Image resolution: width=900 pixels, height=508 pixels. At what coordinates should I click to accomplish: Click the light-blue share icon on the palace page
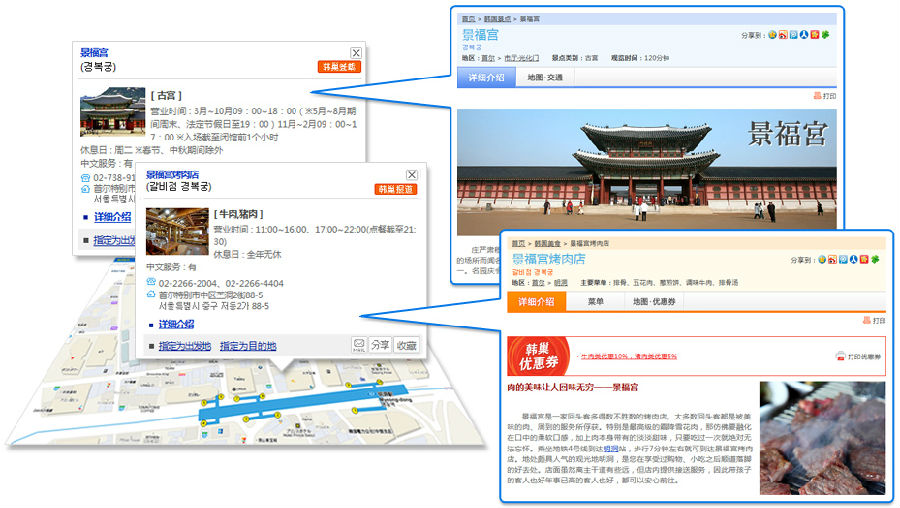pos(793,35)
